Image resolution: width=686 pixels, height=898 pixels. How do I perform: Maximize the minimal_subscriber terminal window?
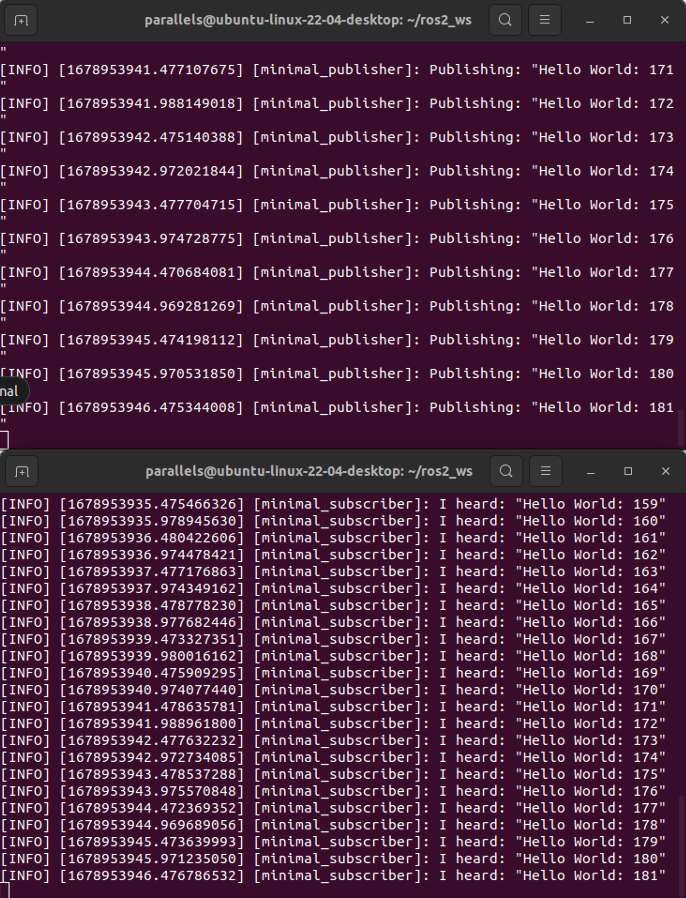[x=627, y=470]
